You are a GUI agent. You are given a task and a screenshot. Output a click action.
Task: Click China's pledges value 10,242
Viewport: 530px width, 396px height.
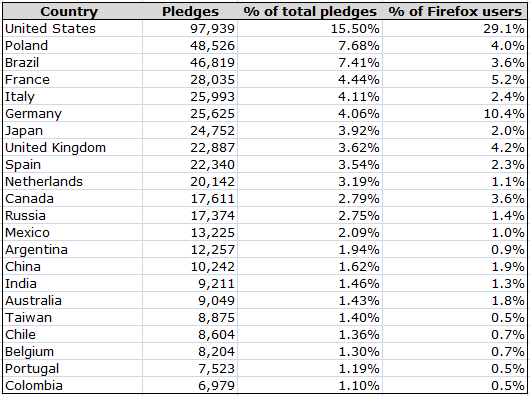[x=190, y=266]
